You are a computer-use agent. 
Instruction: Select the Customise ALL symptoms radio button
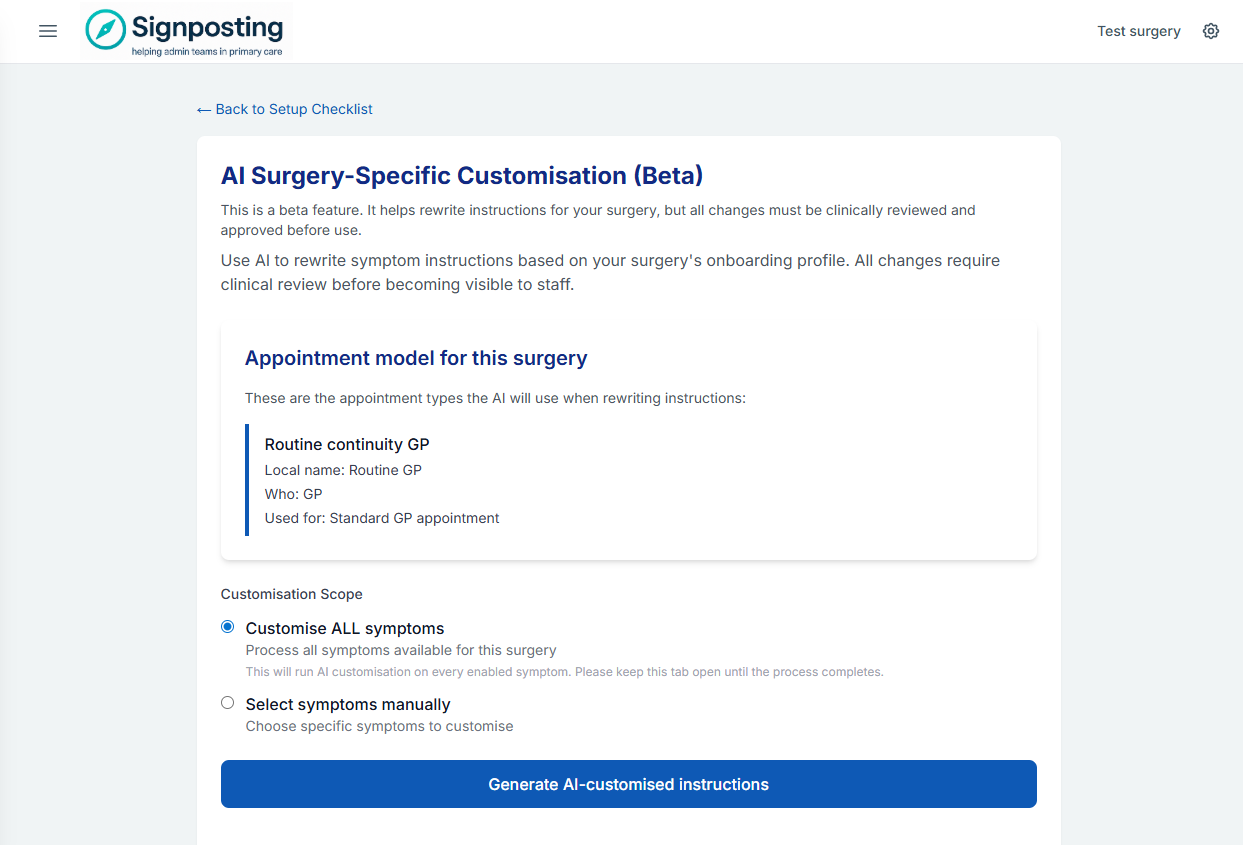(x=228, y=627)
